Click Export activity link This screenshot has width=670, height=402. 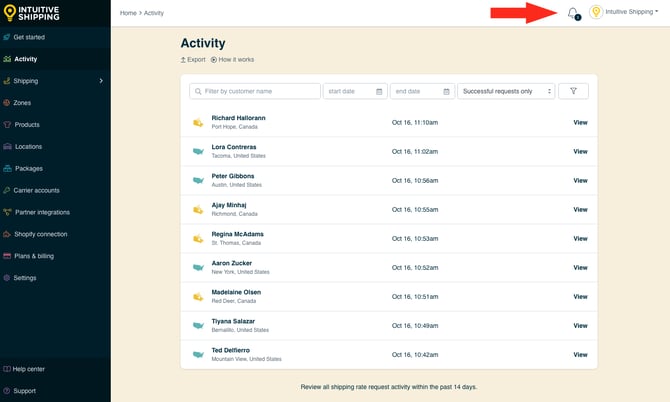(193, 59)
